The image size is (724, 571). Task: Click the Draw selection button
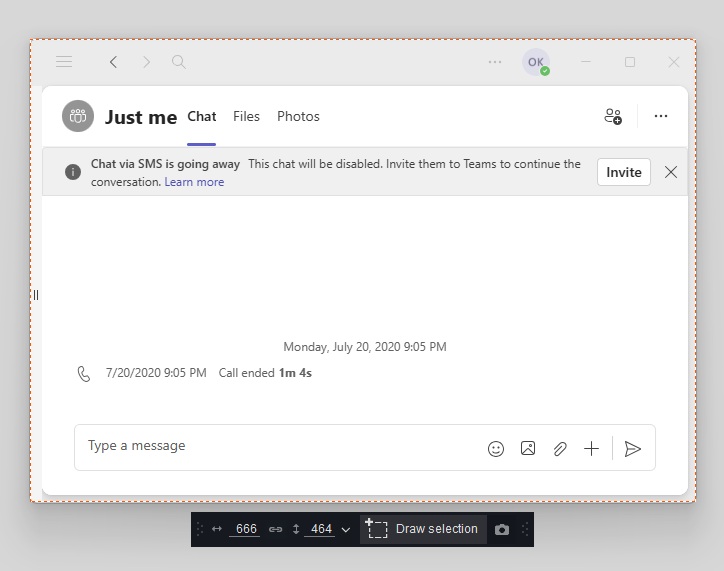point(423,529)
